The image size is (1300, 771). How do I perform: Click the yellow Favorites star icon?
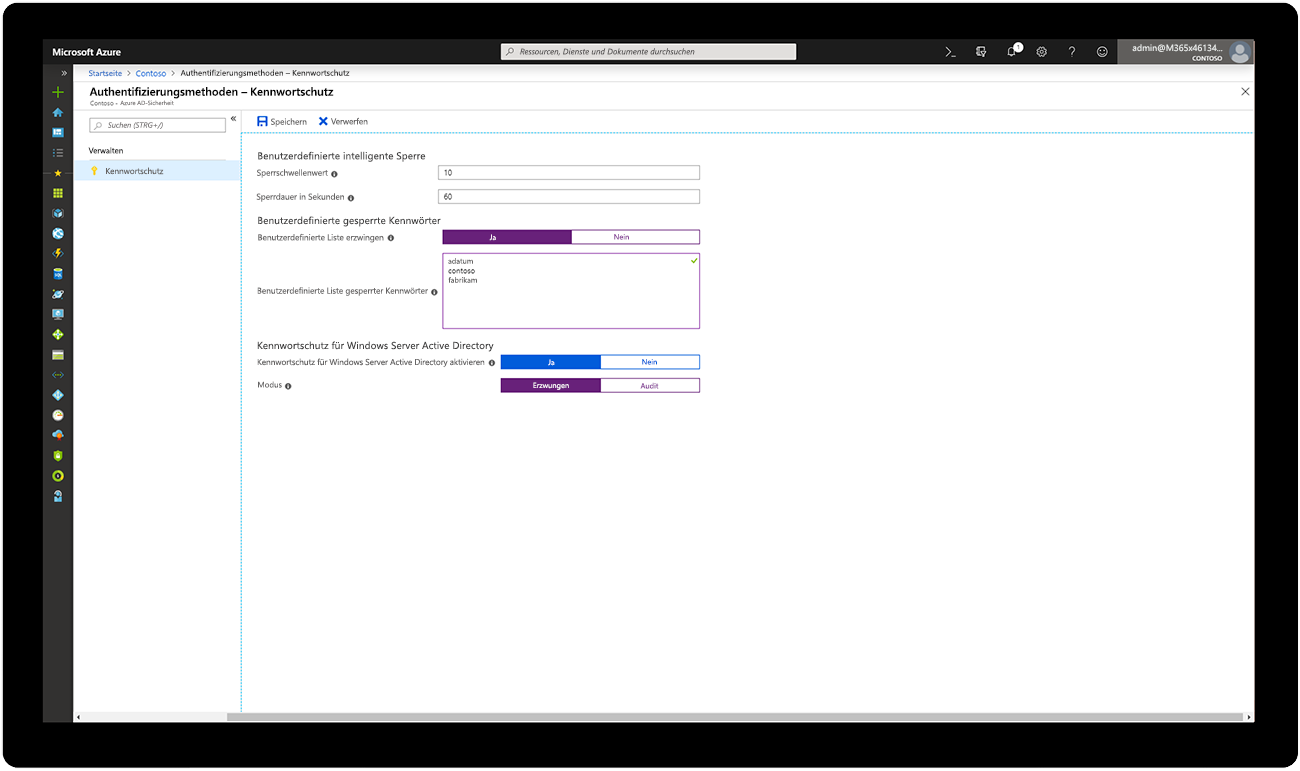click(58, 173)
